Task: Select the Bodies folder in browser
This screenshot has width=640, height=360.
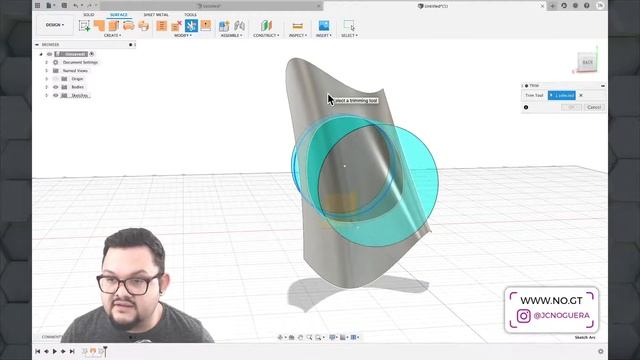Action: [x=77, y=87]
